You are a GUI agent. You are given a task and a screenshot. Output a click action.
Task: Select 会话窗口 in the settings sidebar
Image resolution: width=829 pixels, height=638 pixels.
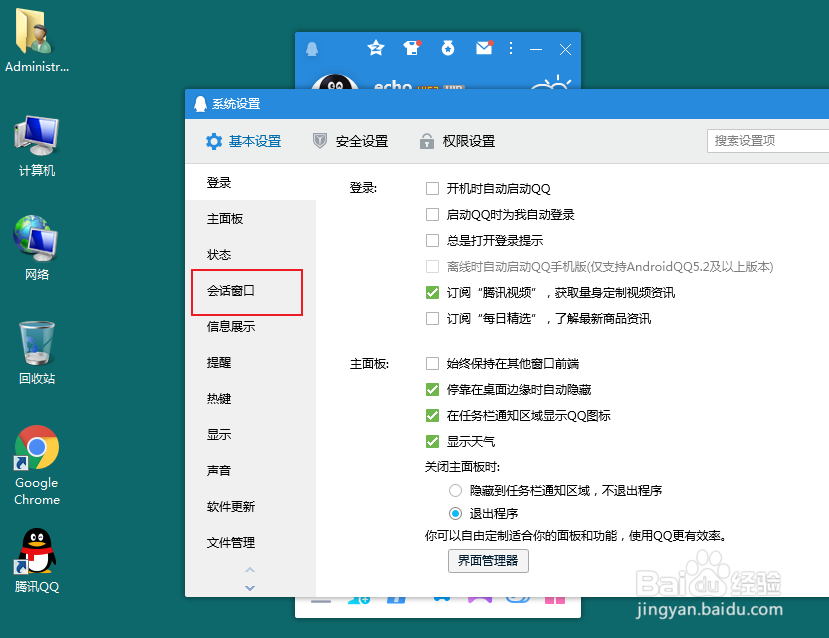click(x=251, y=291)
